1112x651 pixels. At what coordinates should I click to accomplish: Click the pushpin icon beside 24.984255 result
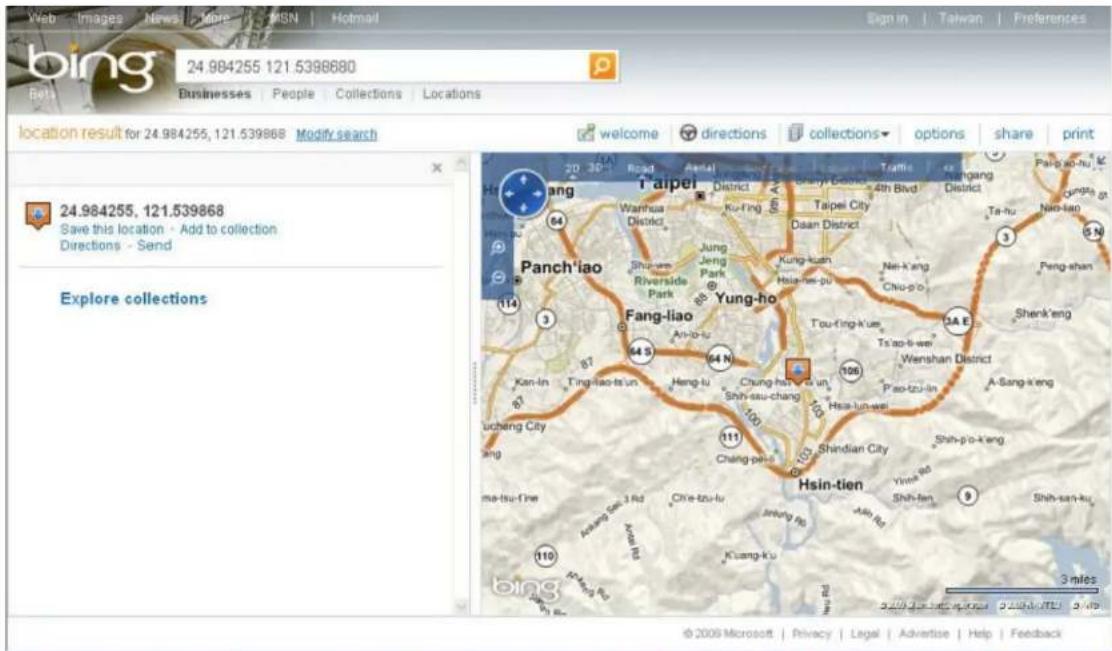pyautogui.click(x=38, y=215)
